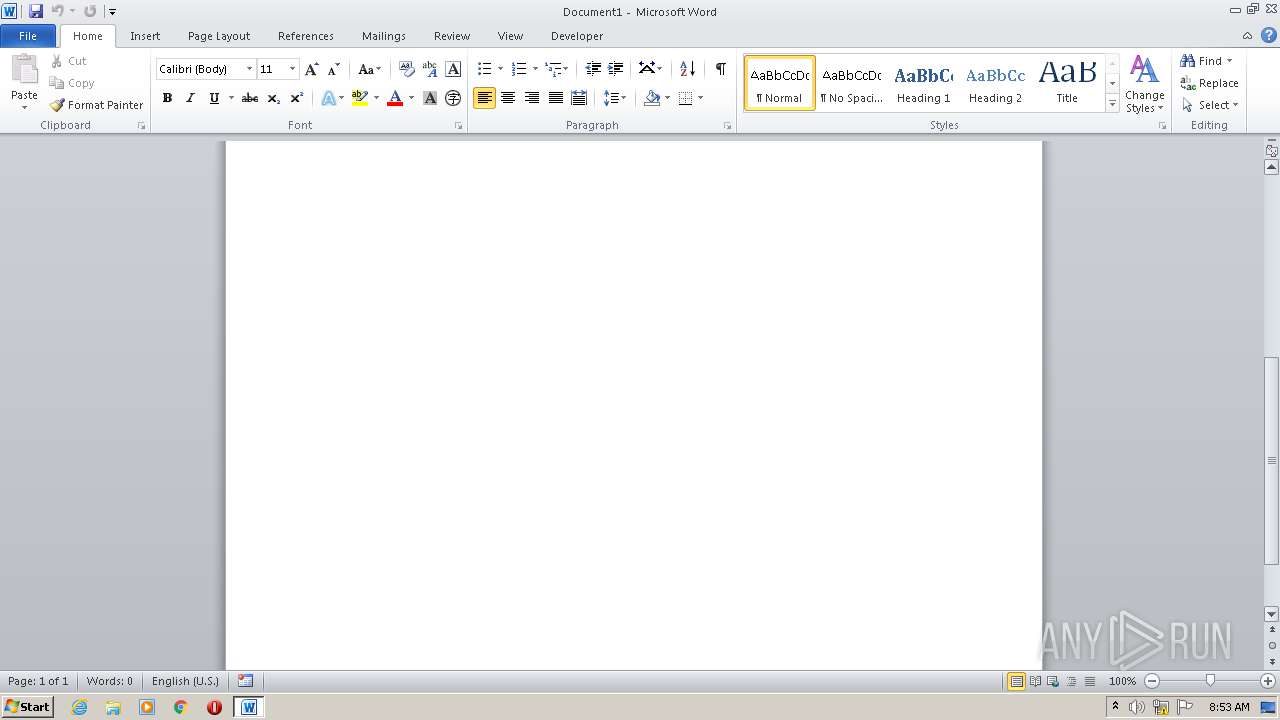Screen dimensions: 1280x720
Task: Click the Windows Start button
Action: click(28, 707)
